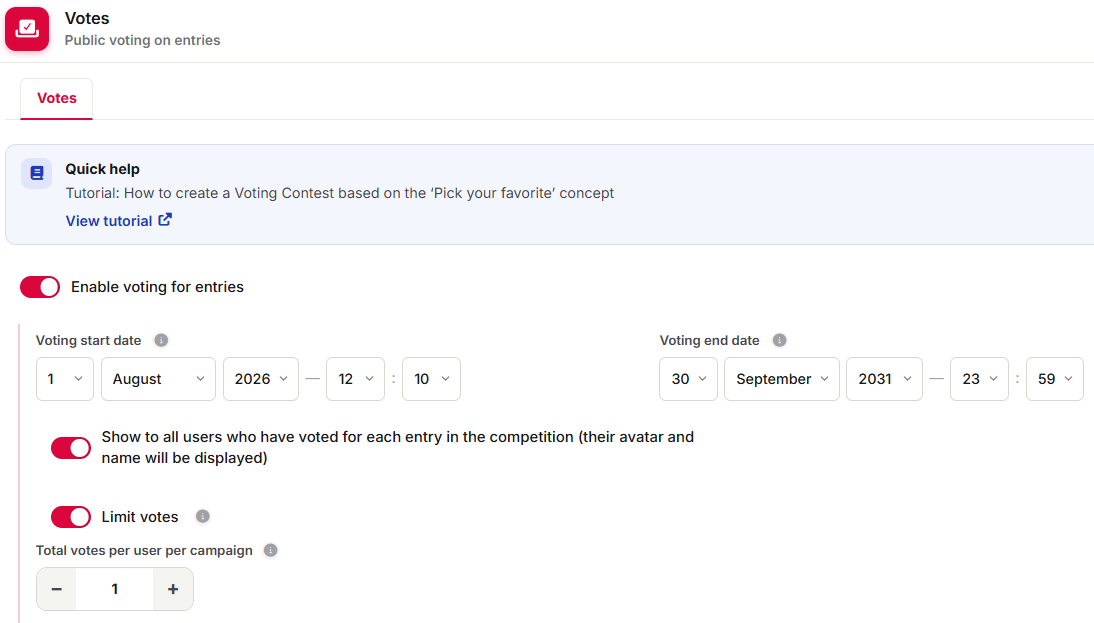1094x623 pixels.
Task: Click the Quick help book icon
Action: pyautogui.click(x=36, y=173)
